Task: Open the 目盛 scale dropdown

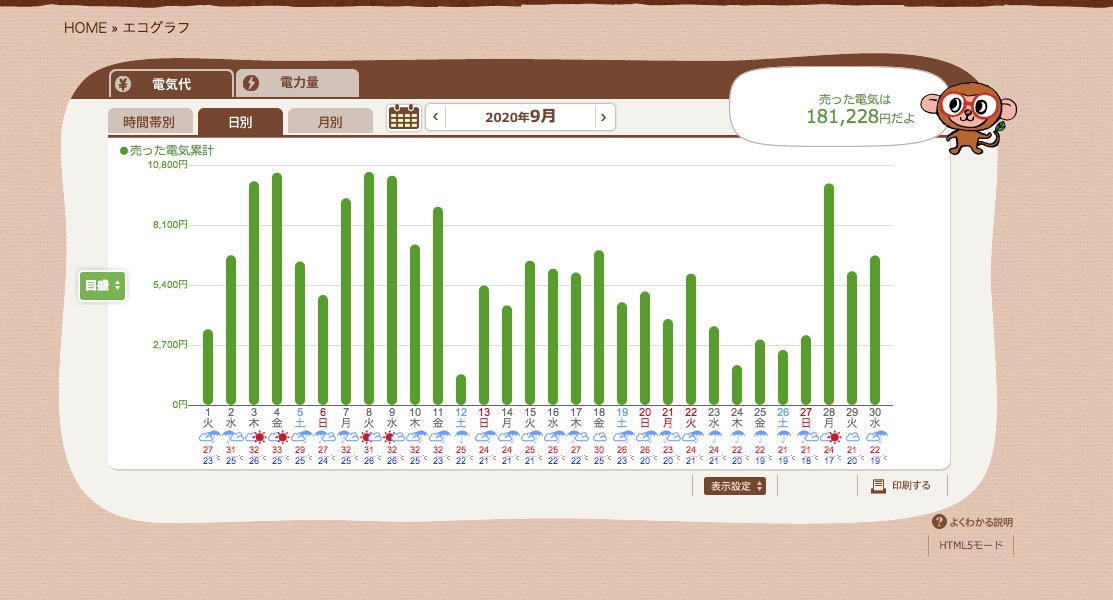Action: pyautogui.click(x=102, y=285)
